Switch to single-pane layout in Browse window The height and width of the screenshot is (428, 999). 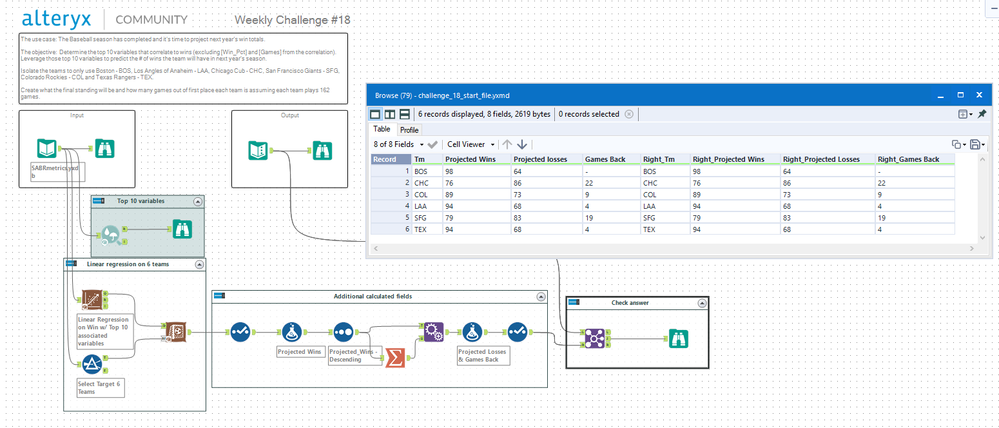tap(375, 114)
